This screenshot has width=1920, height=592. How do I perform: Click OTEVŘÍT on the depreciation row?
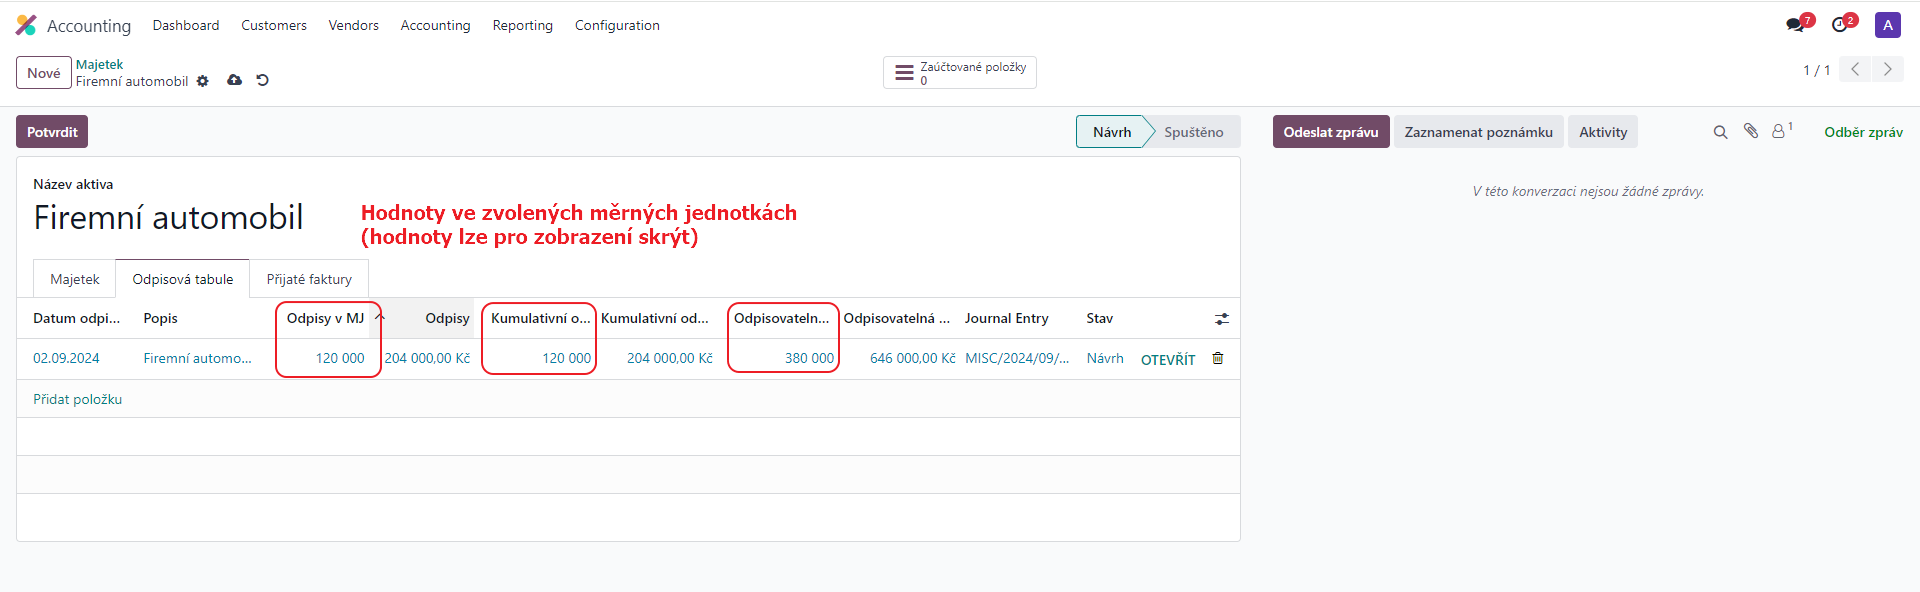[x=1168, y=360]
